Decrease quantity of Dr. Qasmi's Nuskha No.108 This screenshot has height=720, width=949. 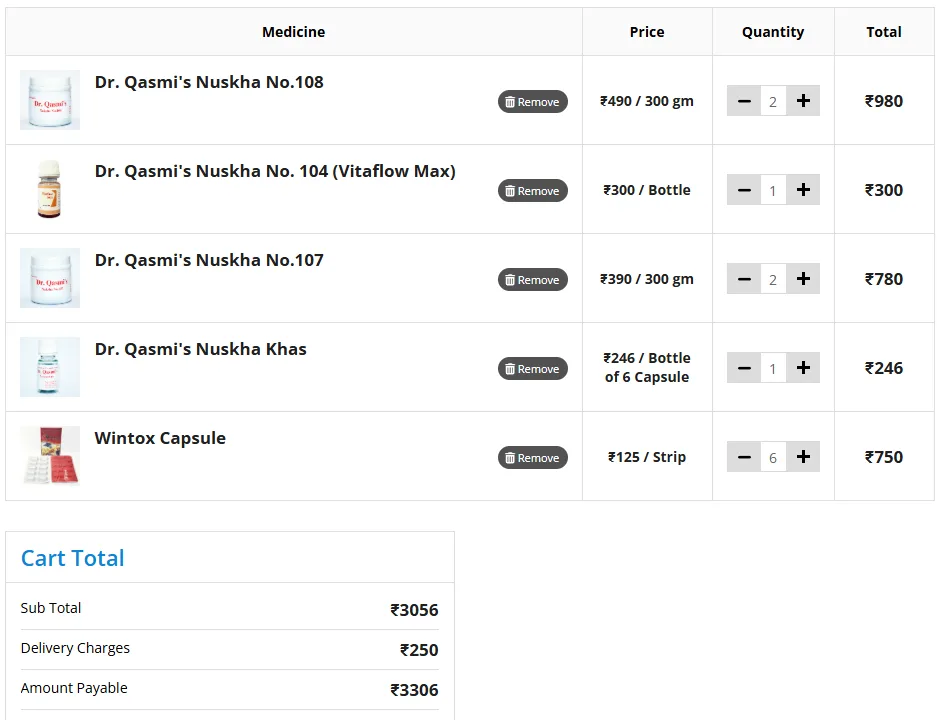(744, 101)
